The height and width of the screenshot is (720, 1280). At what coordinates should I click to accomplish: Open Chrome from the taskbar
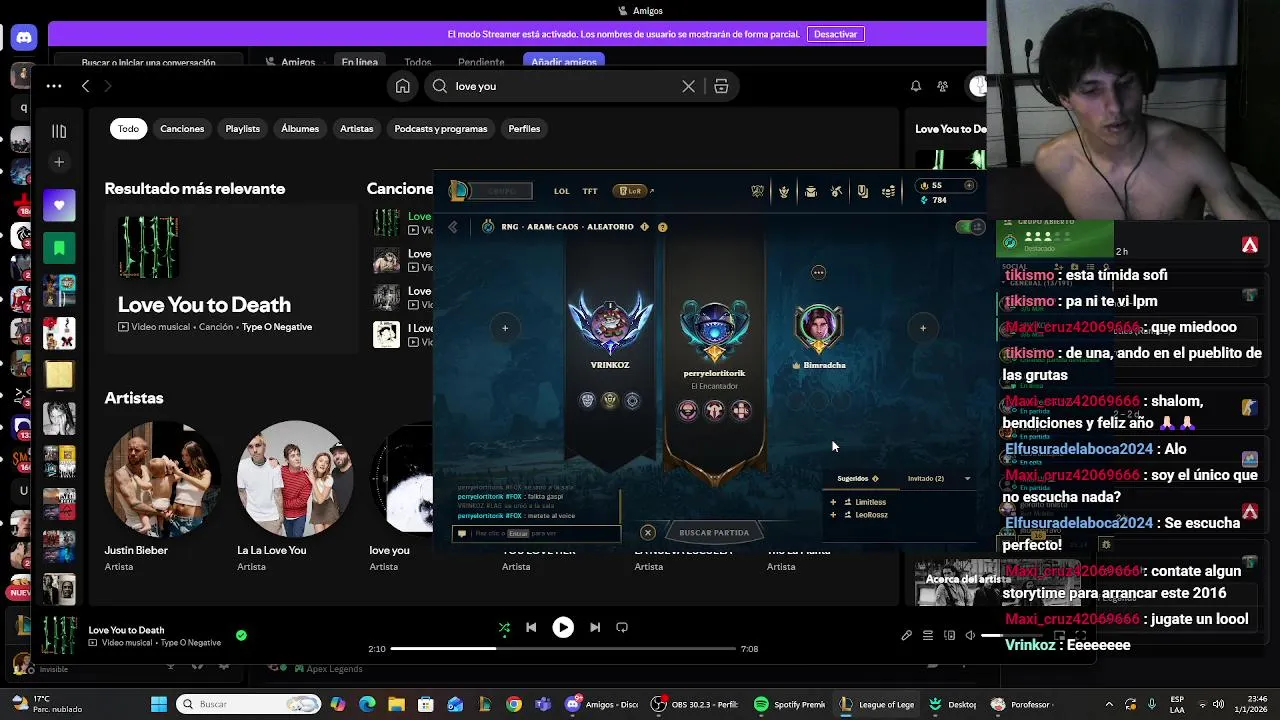(513, 704)
